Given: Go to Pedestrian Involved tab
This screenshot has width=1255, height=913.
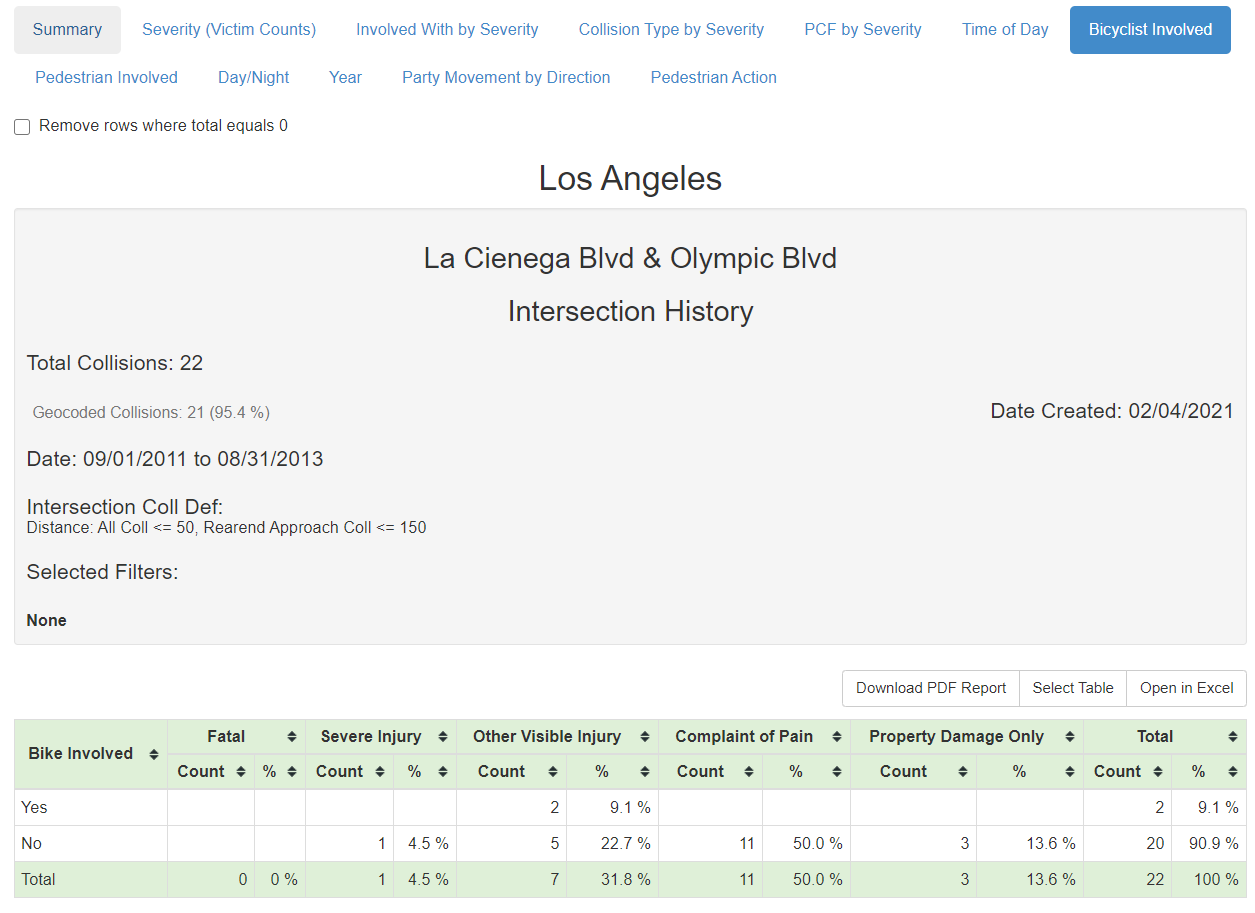Looking at the screenshot, I should coord(106,78).
